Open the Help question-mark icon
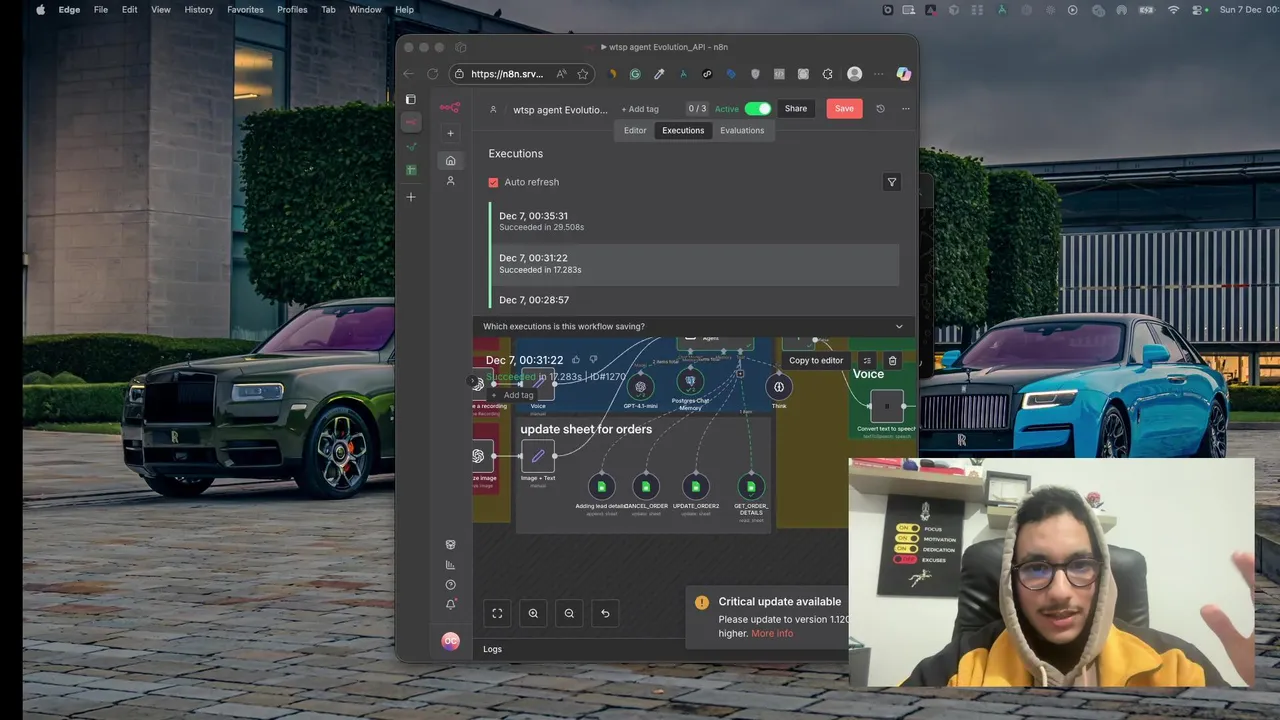This screenshot has width=1280, height=720. click(x=450, y=585)
